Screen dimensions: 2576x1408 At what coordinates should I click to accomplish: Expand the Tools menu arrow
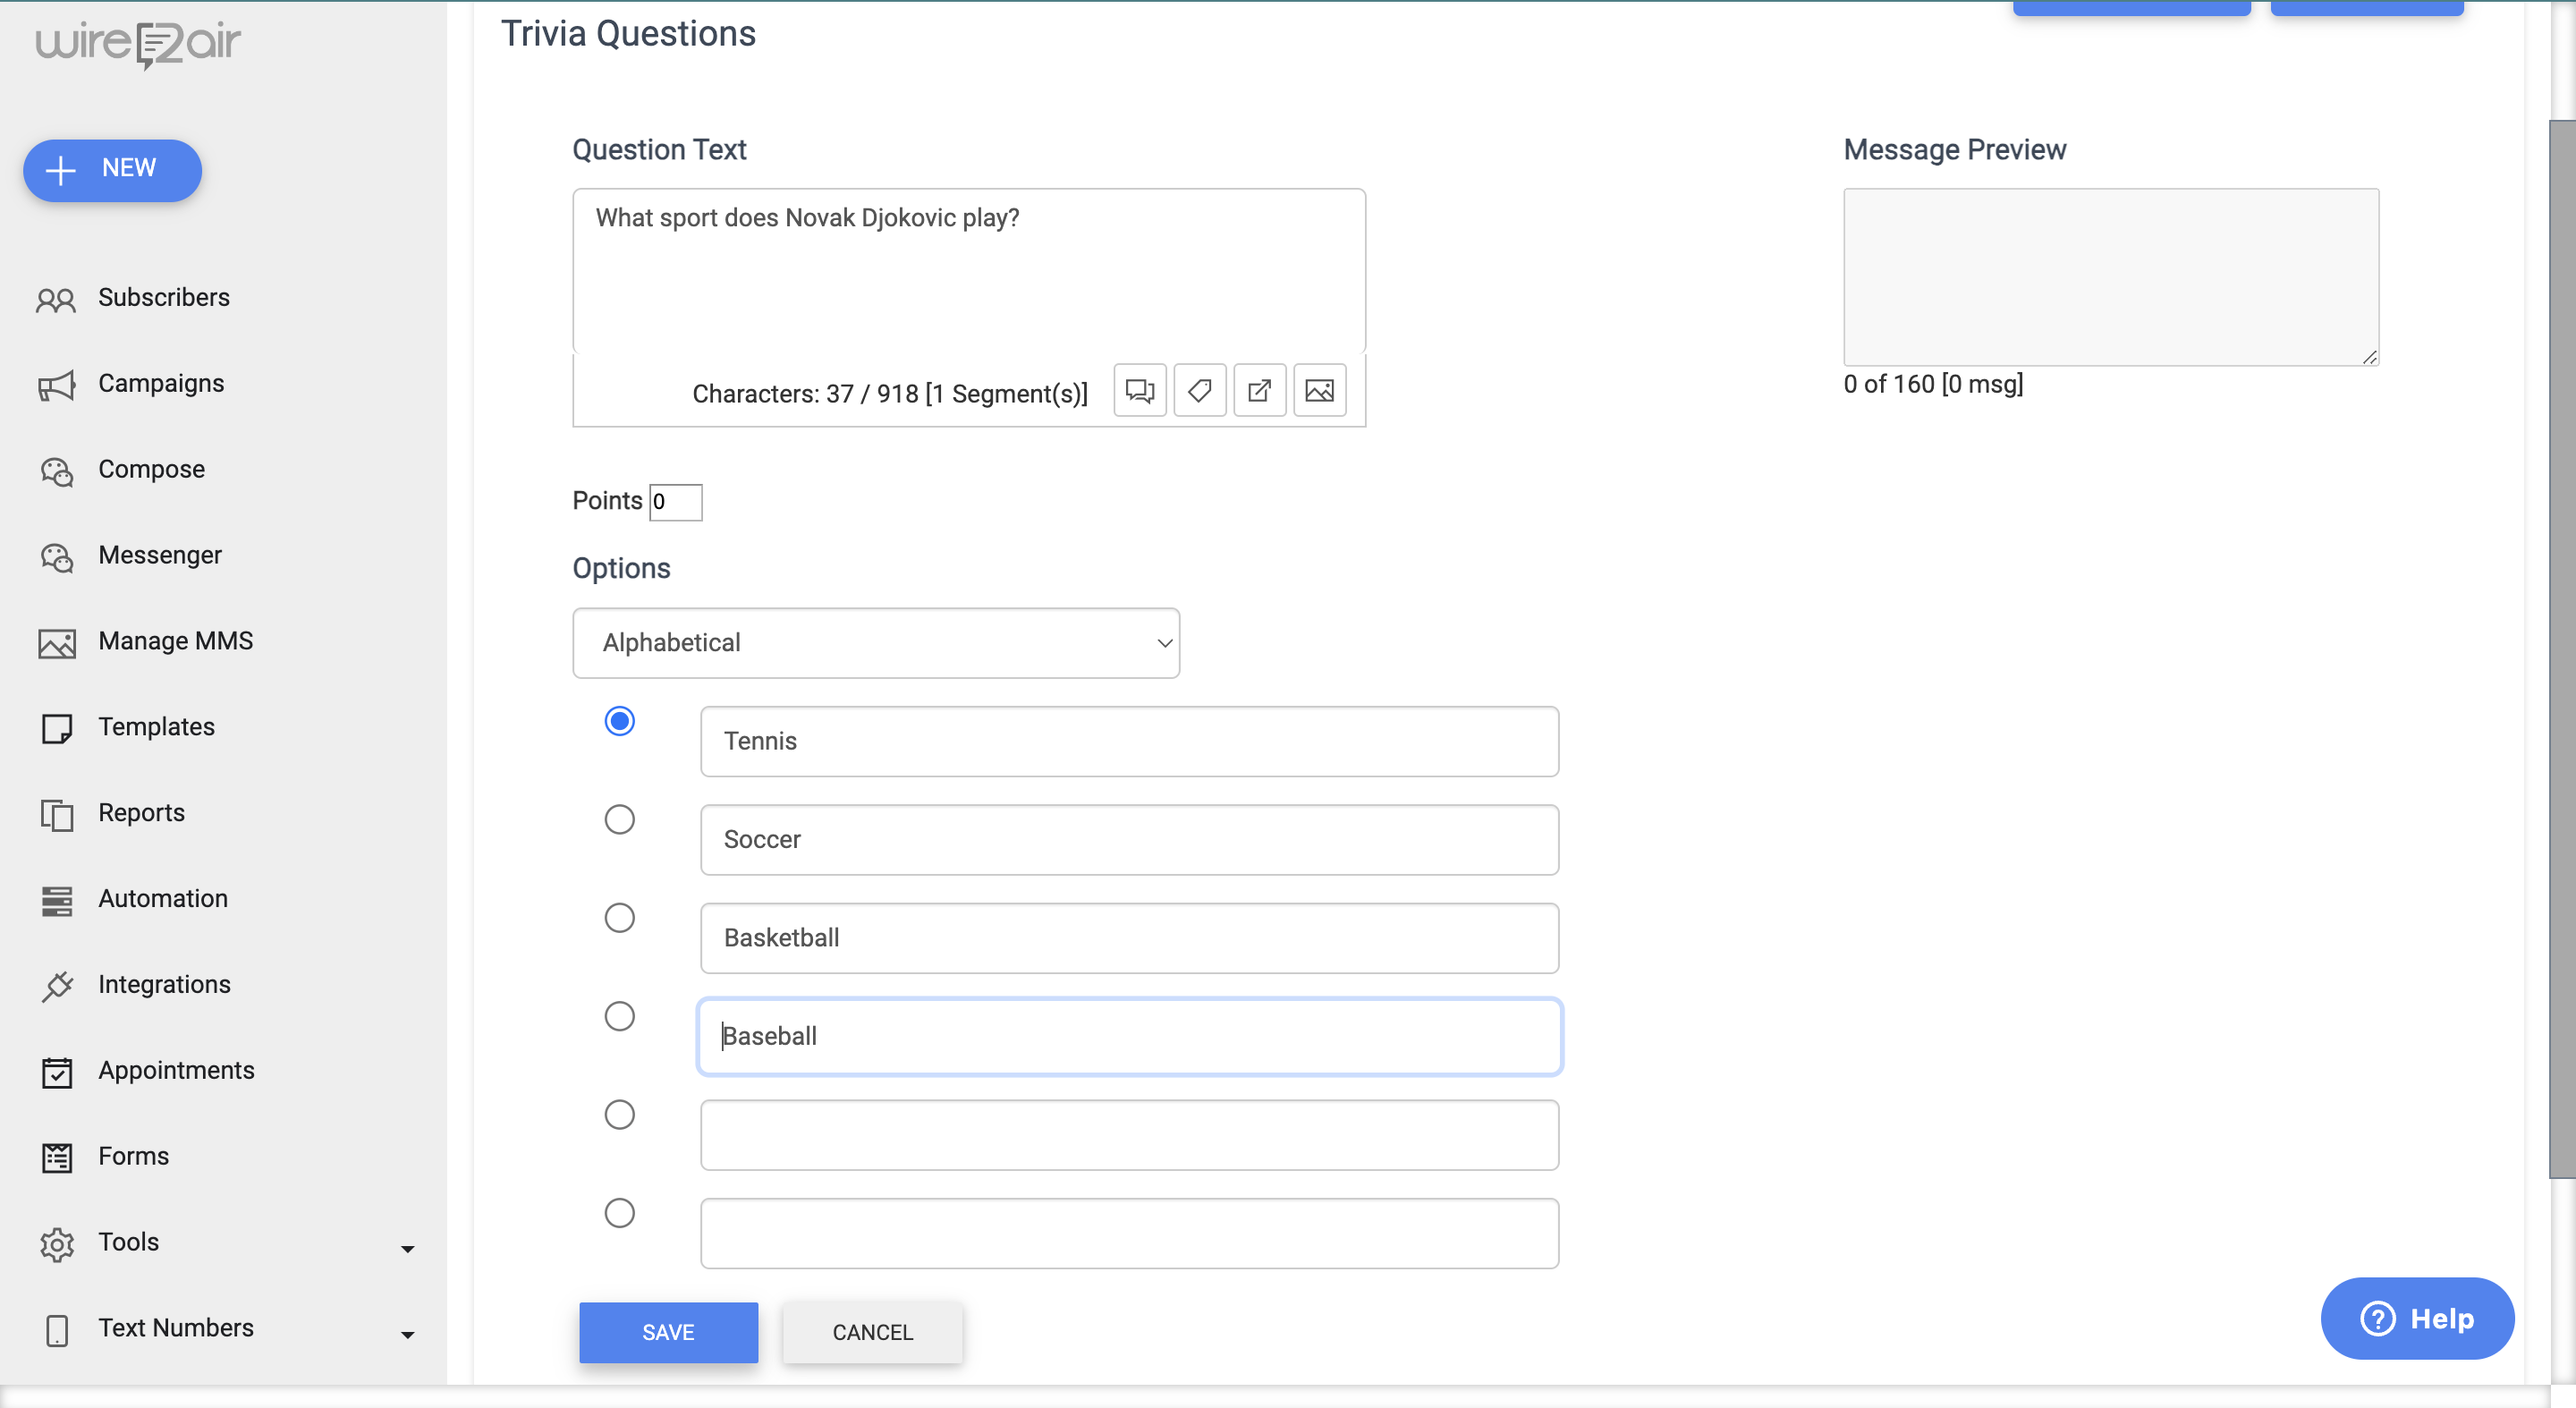[x=407, y=1249]
